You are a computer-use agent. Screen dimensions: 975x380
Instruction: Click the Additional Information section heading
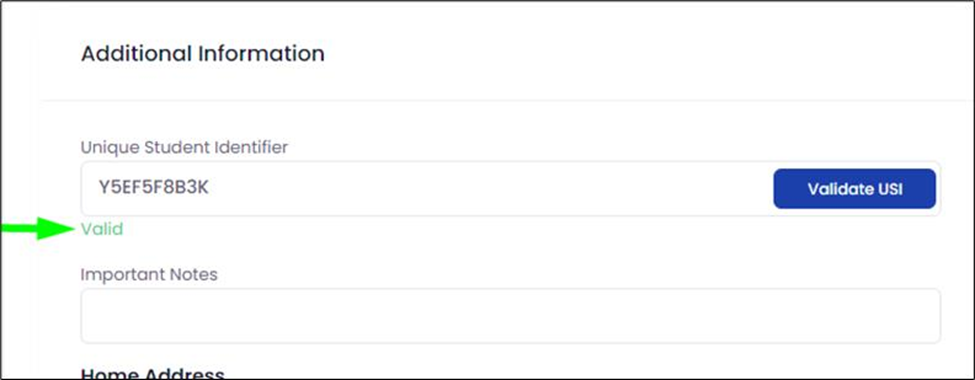point(203,53)
